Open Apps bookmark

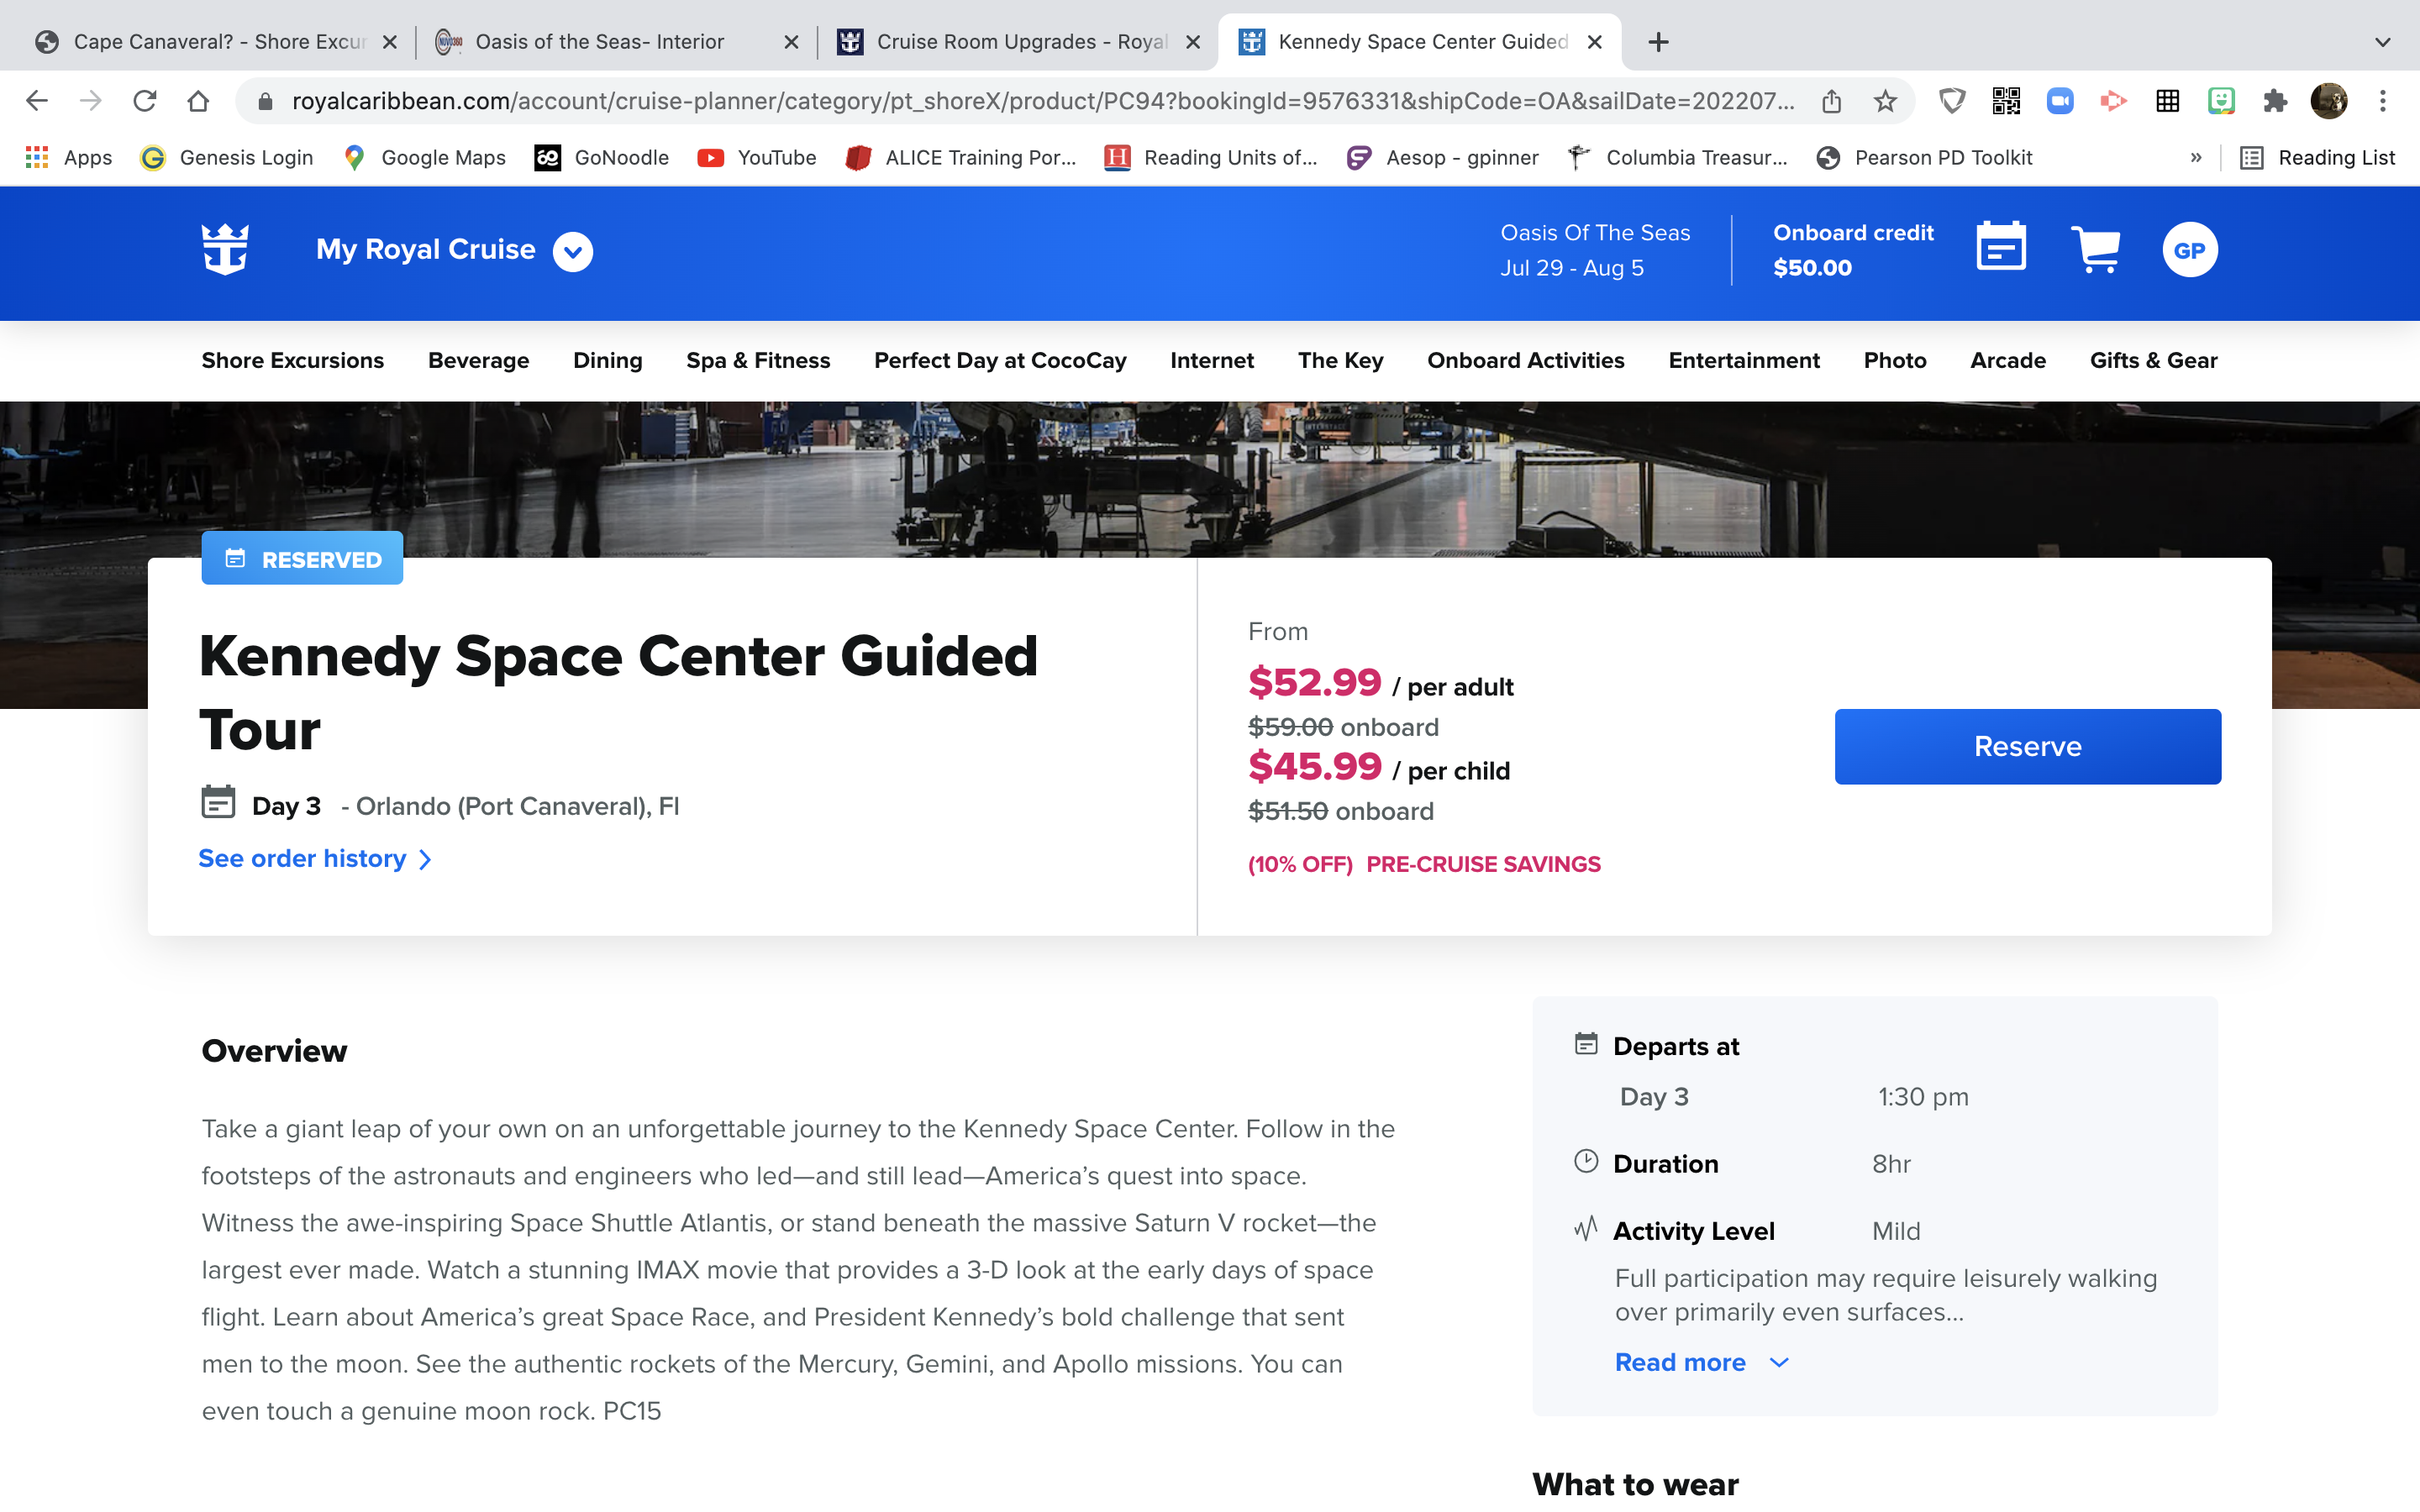click(x=69, y=158)
